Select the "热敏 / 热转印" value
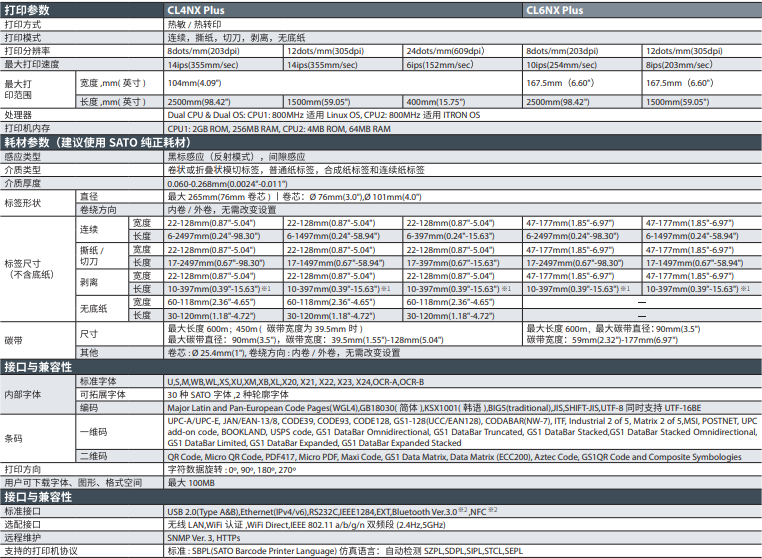 [x=194, y=24]
